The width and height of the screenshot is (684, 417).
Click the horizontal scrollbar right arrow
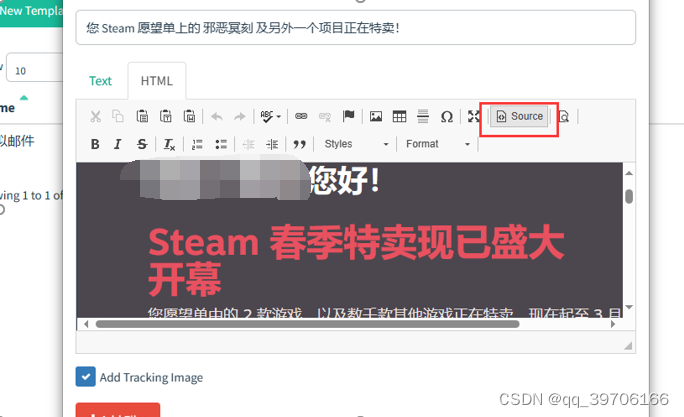(612, 324)
